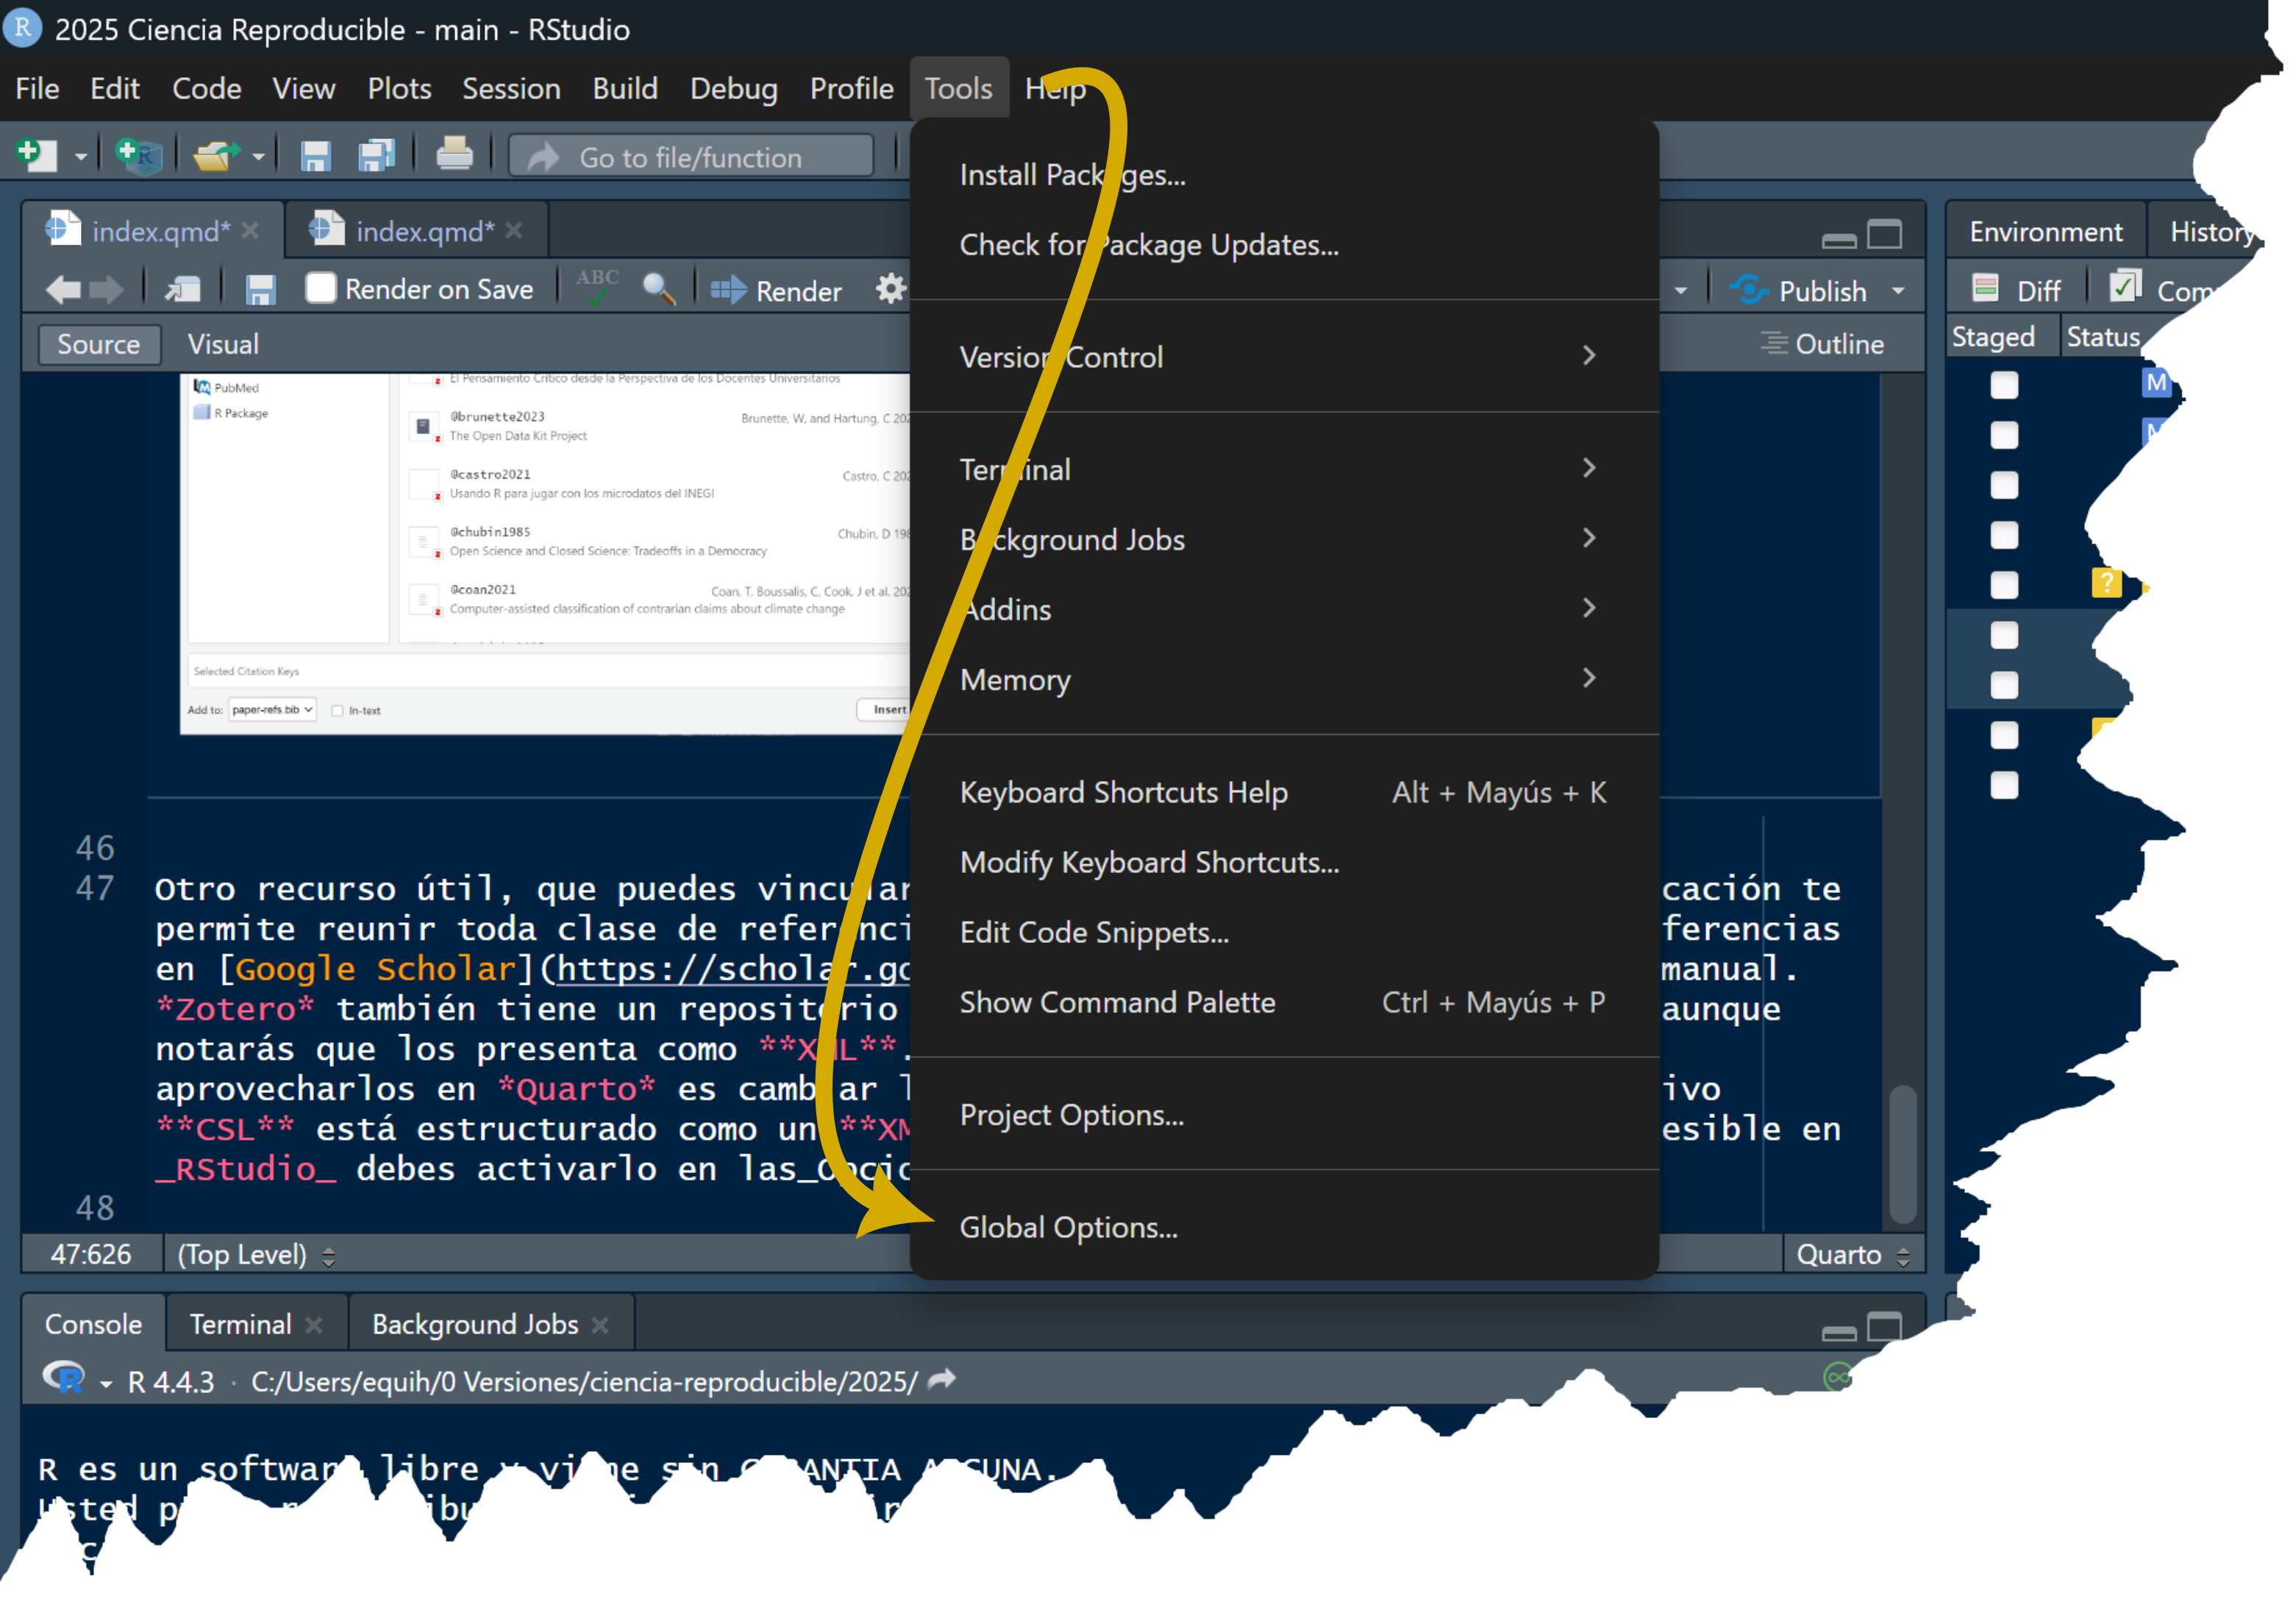This screenshot has height=1599, width=2296.
Task: Click the spell check ABC icon
Action: pos(597,288)
